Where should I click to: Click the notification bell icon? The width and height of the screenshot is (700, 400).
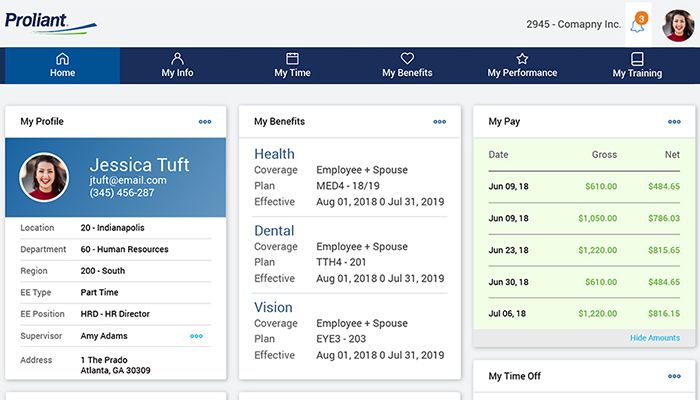tap(637, 25)
